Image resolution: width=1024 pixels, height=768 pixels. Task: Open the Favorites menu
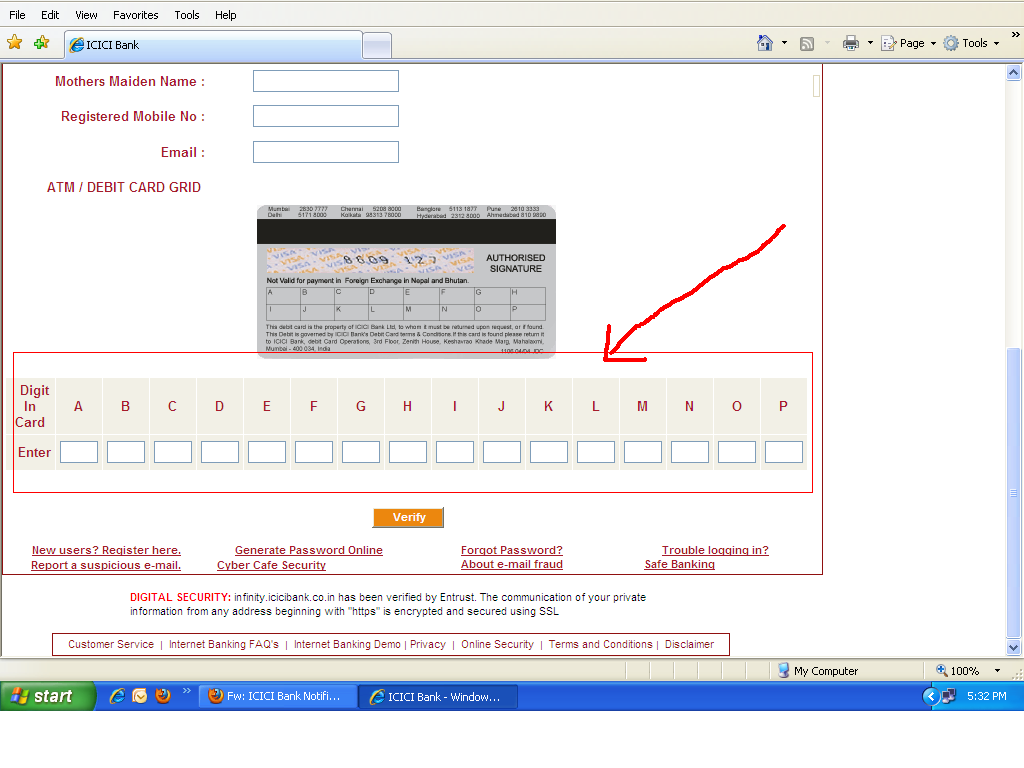(136, 15)
